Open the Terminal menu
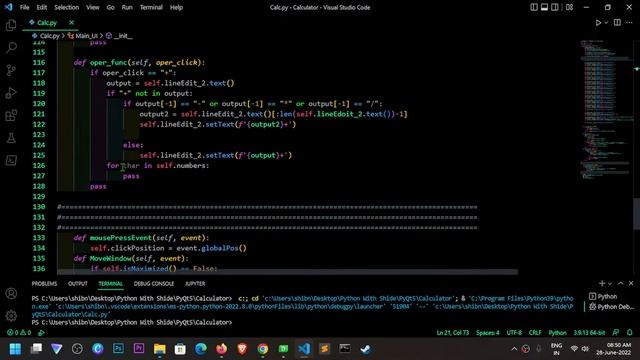This screenshot has height=360, width=640. [151, 7]
